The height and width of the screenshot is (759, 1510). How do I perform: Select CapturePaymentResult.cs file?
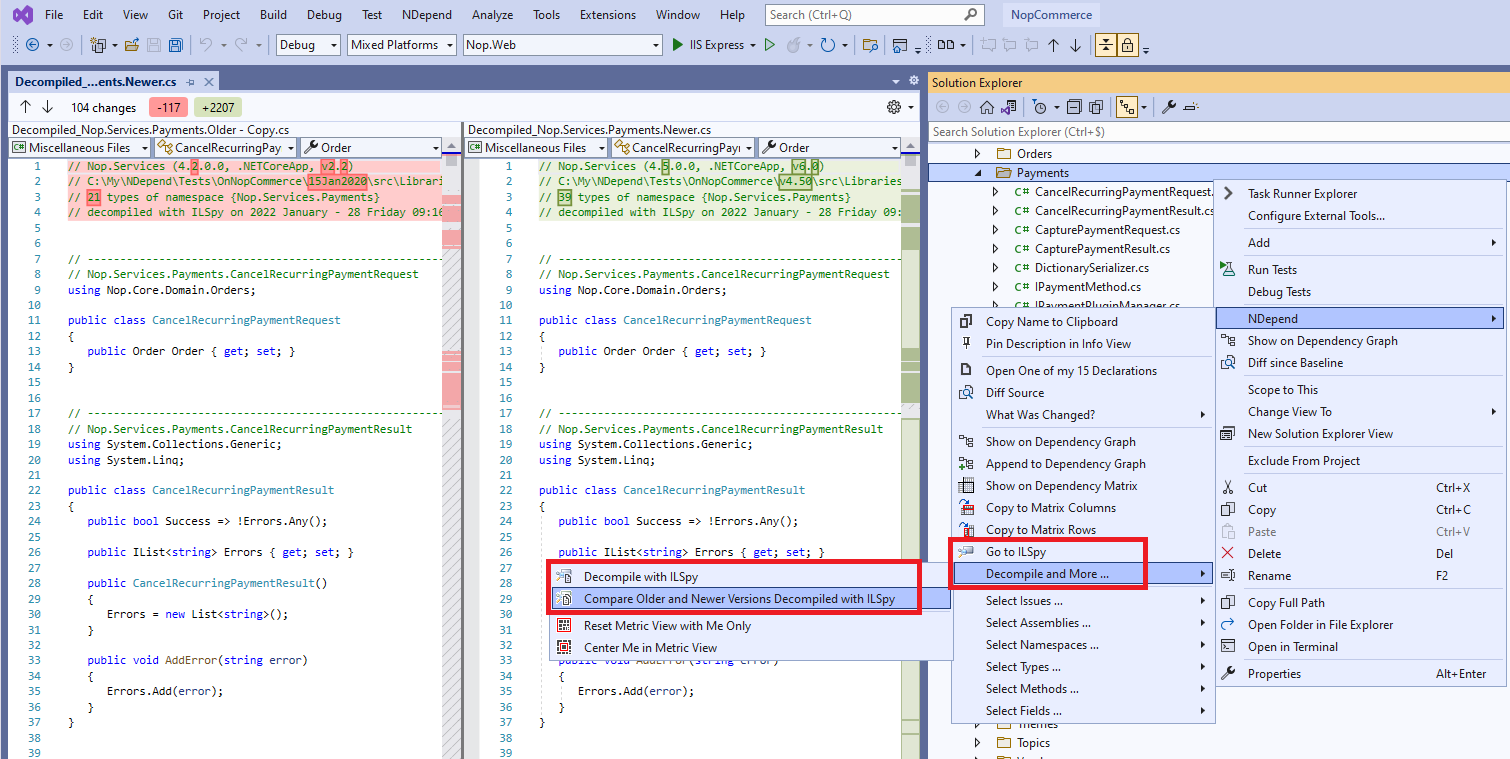1102,249
